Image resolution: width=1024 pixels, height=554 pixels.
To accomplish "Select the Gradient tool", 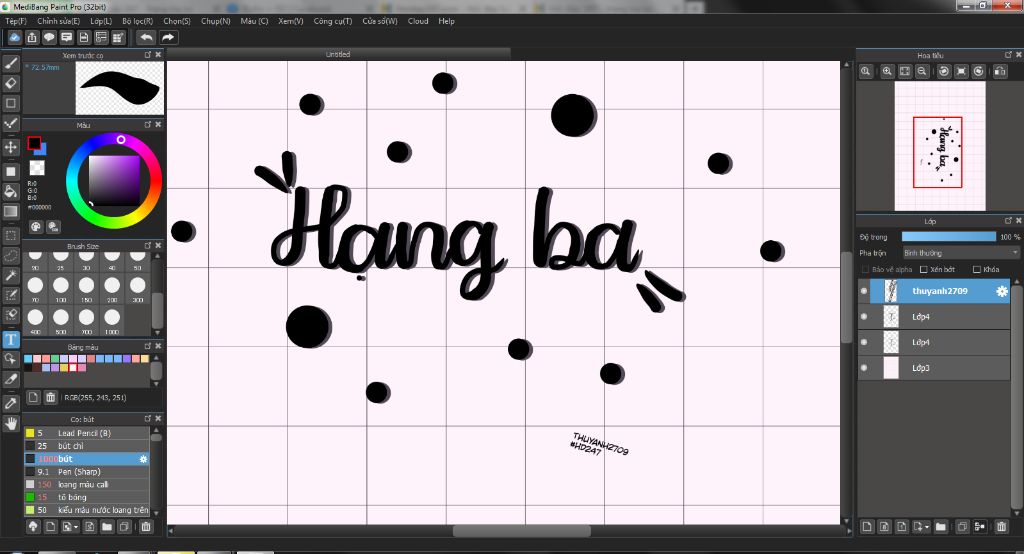I will coord(11,212).
